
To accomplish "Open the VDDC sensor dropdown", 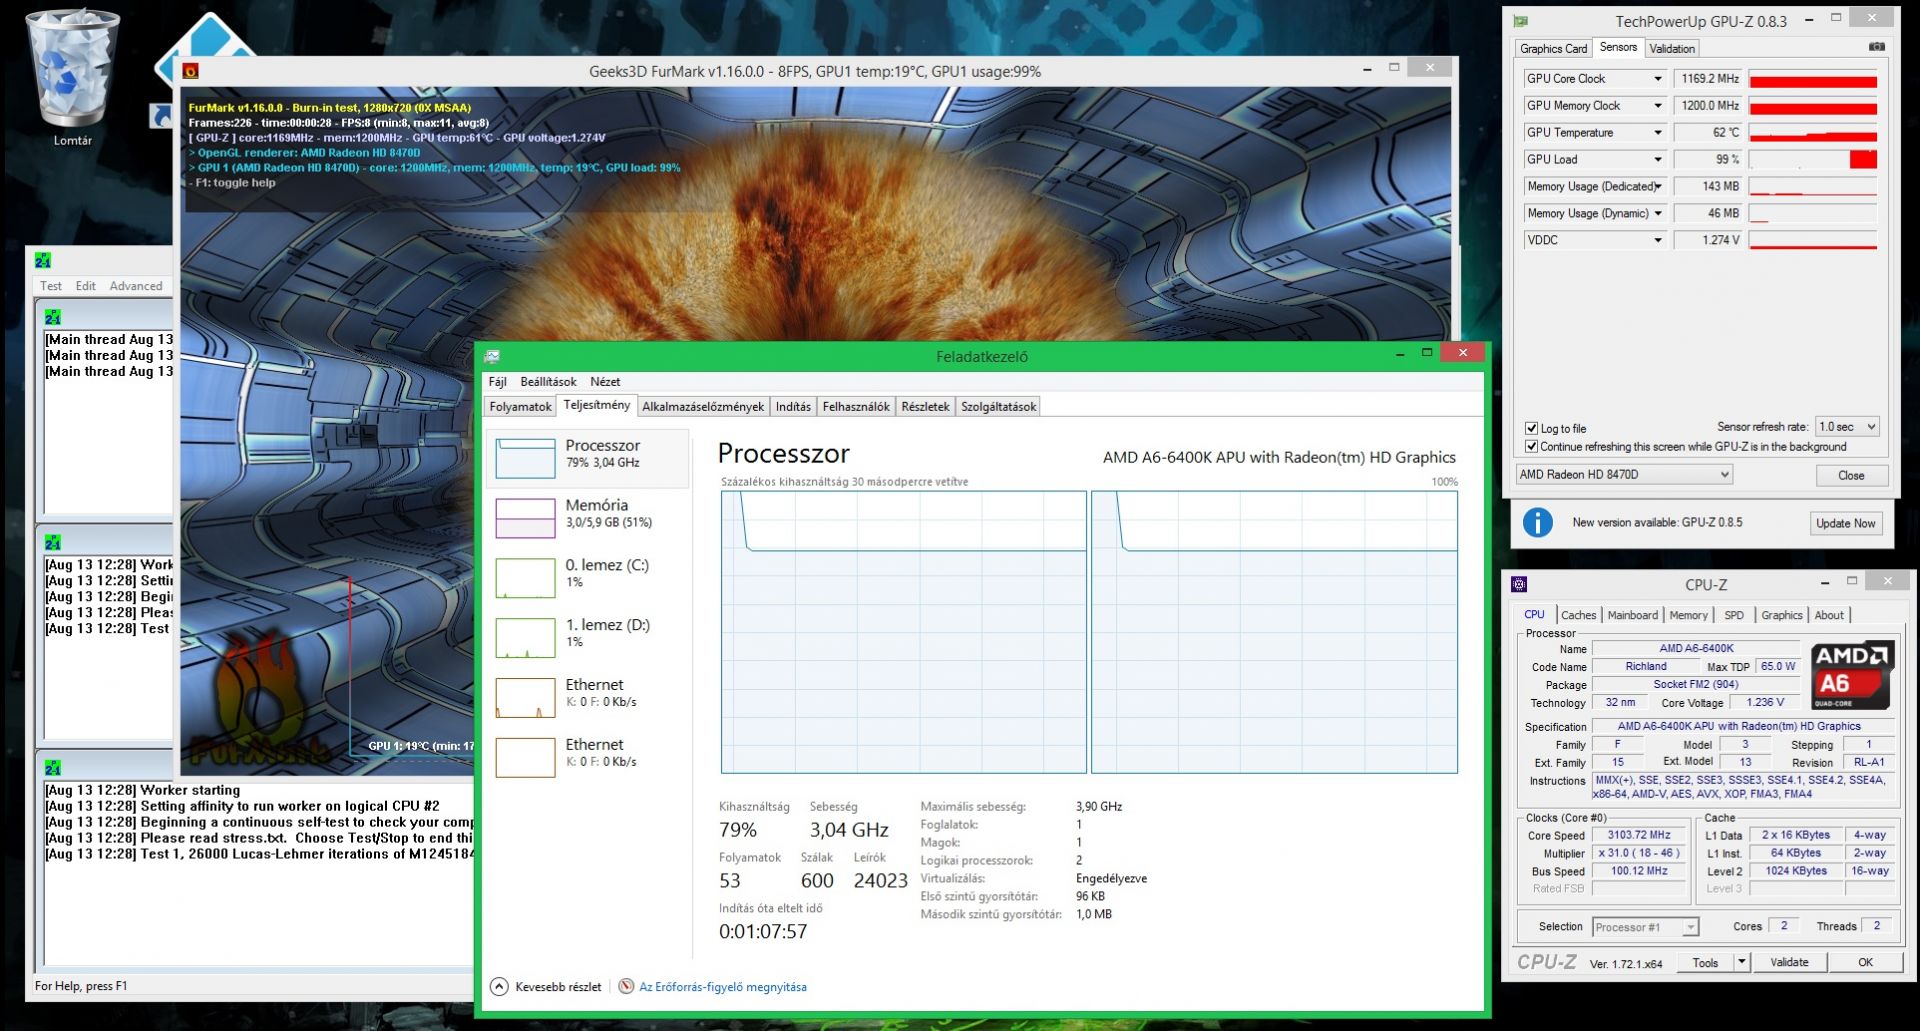I will pos(1657,241).
